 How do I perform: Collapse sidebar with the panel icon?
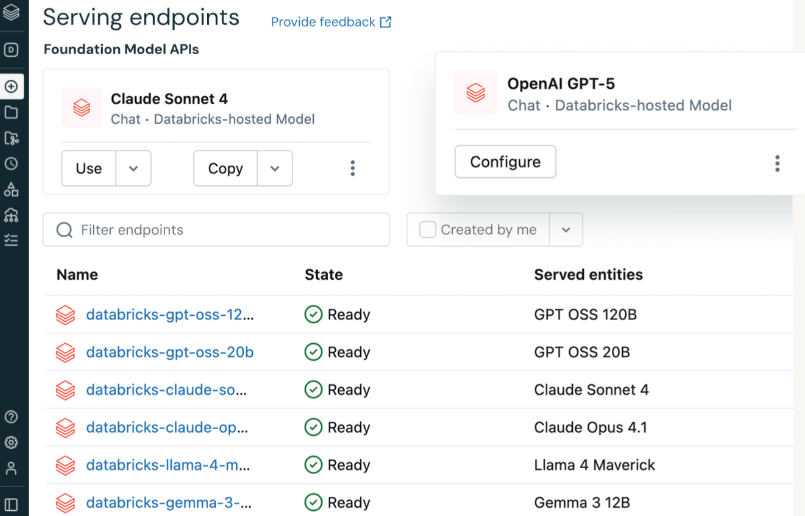pos(11,505)
